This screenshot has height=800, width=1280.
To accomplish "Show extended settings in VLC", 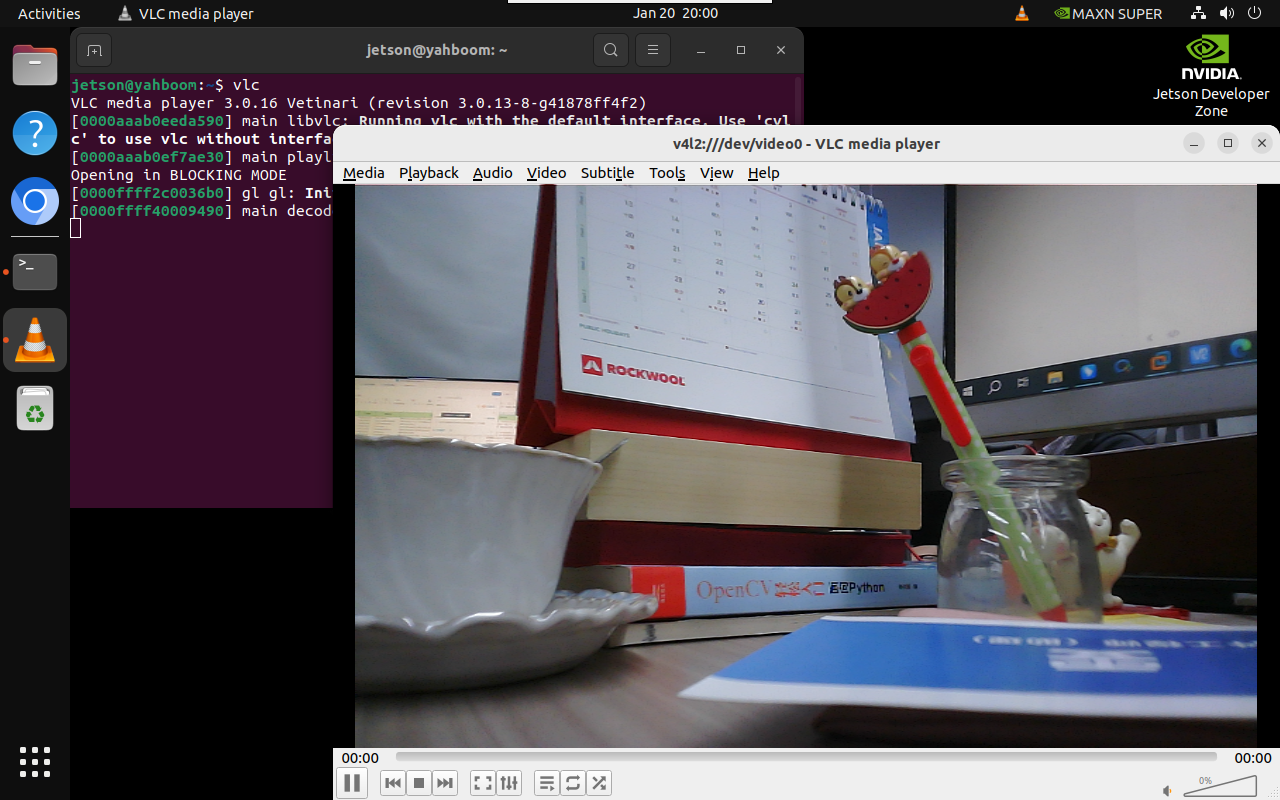I will point(509,783).
